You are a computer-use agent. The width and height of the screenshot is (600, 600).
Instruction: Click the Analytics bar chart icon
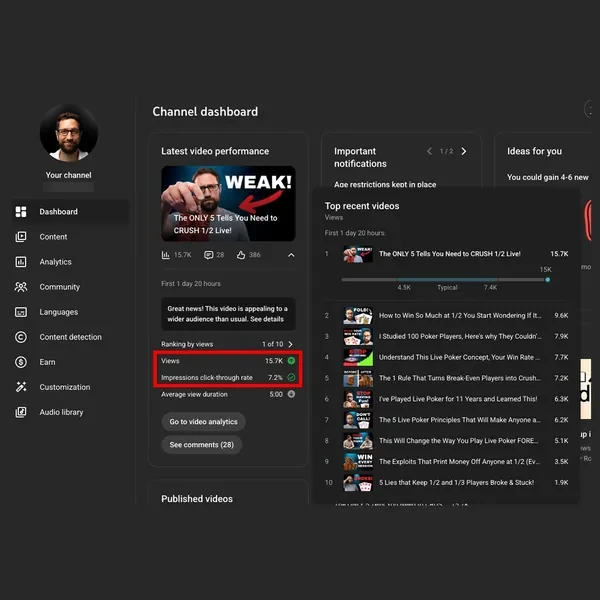(x=21, y=262)
